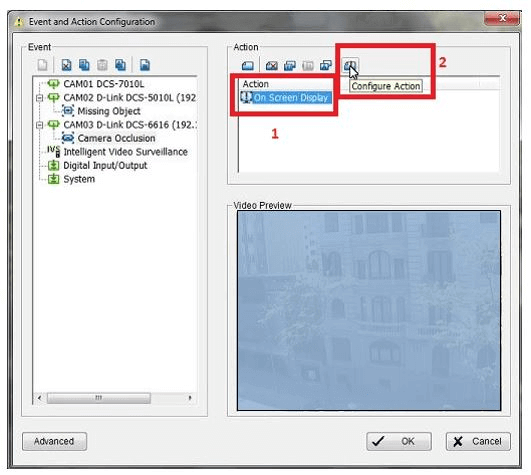
Task: Click the delete event icon with X
Action: (x=66, y=65)
